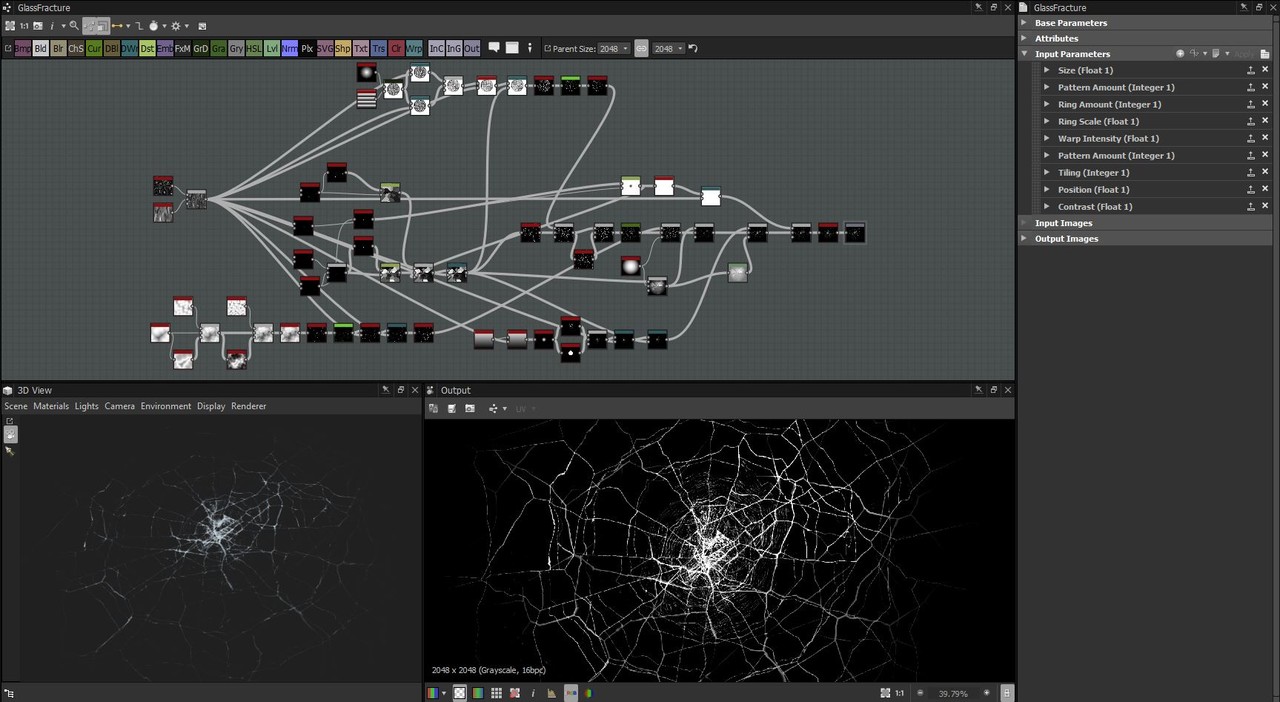Add a Blend node via Bld button
Image resolution: width=1280 pixels, height=702 pixels.
click(40, 48)
